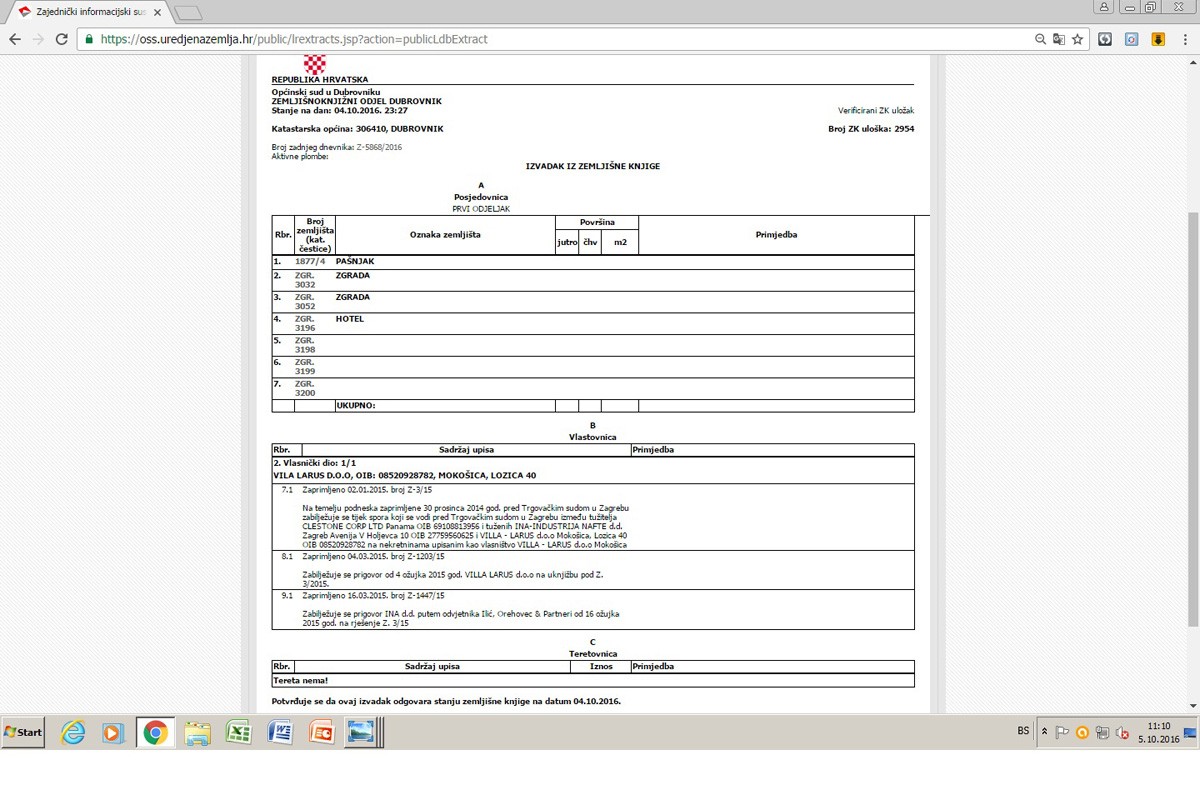Click the Z-5868/2016 journal number

pos(379,147)
